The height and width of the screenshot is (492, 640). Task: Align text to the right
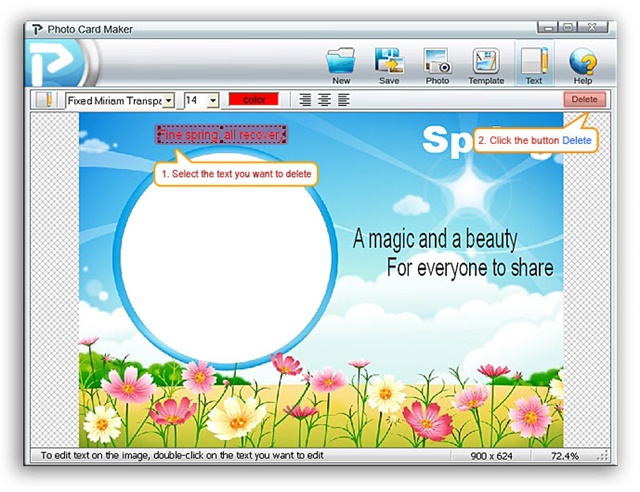pos(343,100)
